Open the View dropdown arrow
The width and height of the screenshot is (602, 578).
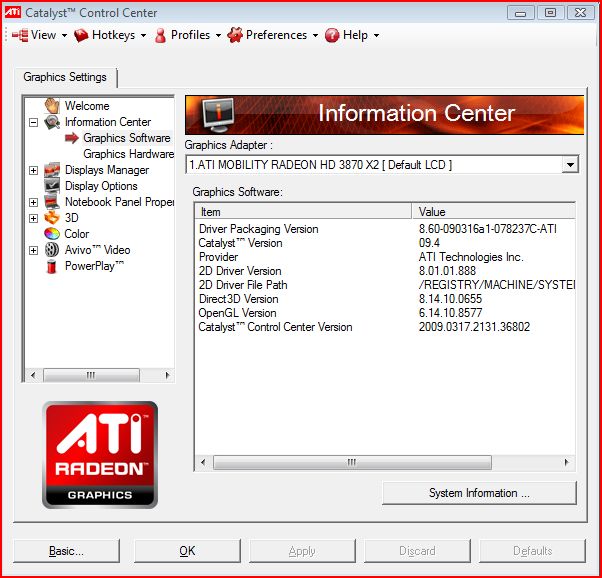tap(64, 36)
